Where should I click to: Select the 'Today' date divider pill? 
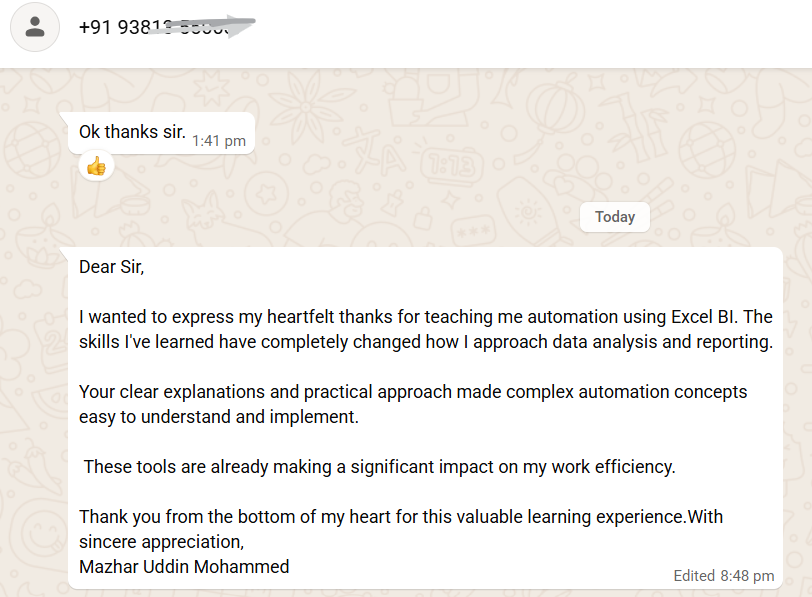[614, 216]
